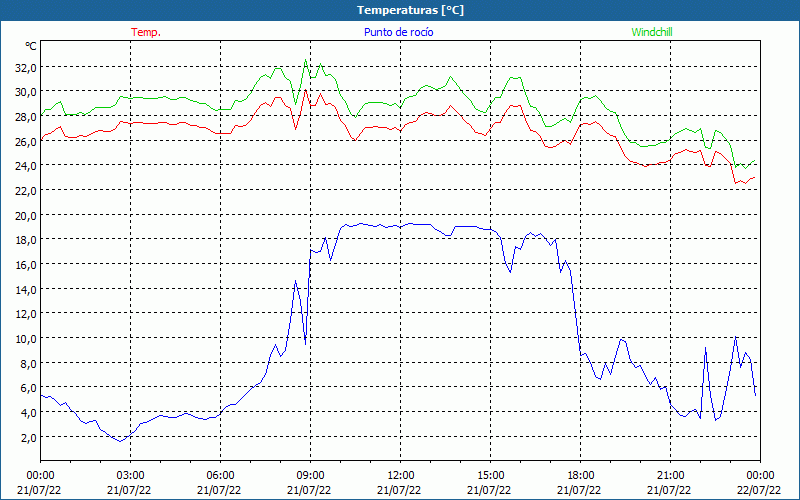Click the '°C' axis unit label

pyautogui.click(x=31, y=46)
